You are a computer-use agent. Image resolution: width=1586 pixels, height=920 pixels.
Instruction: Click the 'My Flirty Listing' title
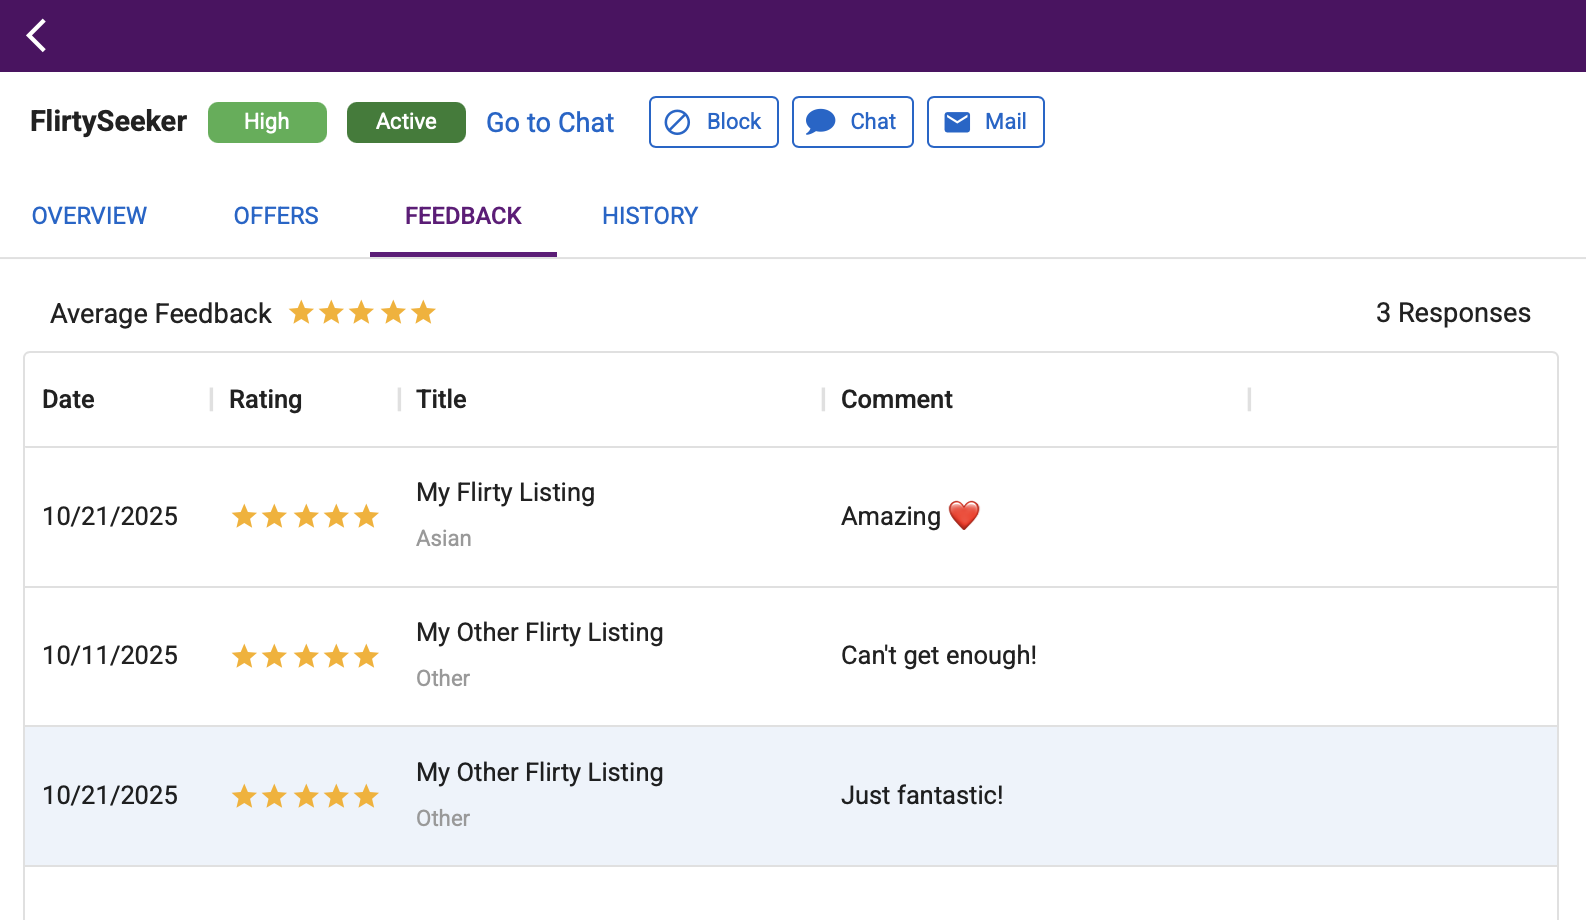(x=505, y=492)
